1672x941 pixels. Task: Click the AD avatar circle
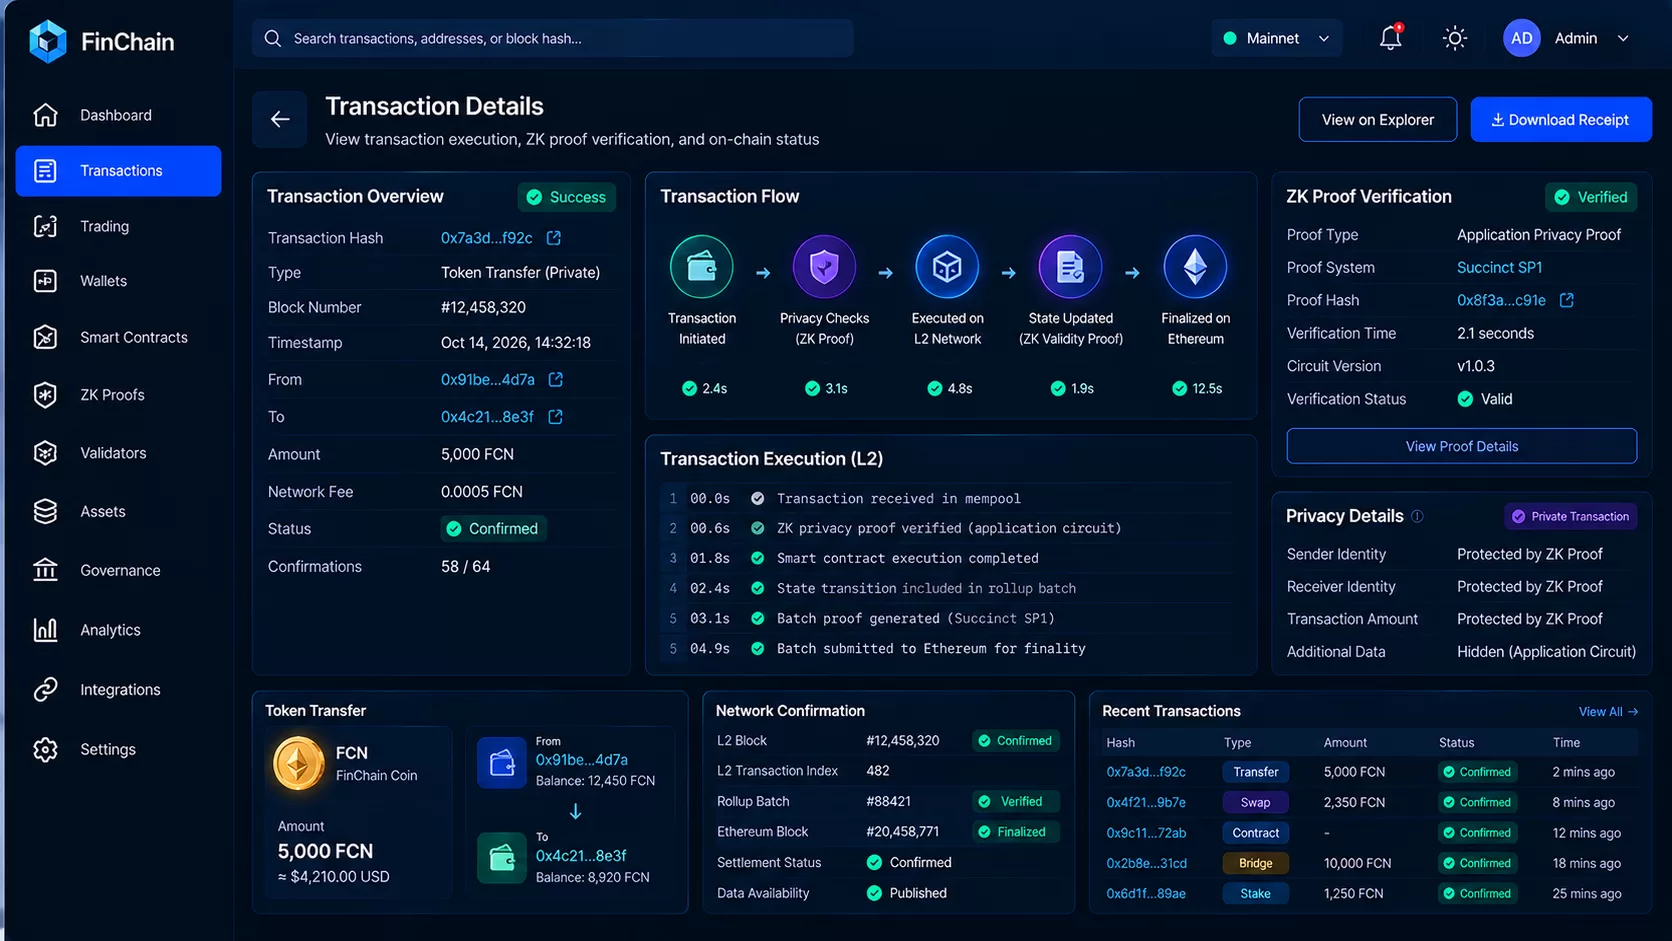point(1521,38)
